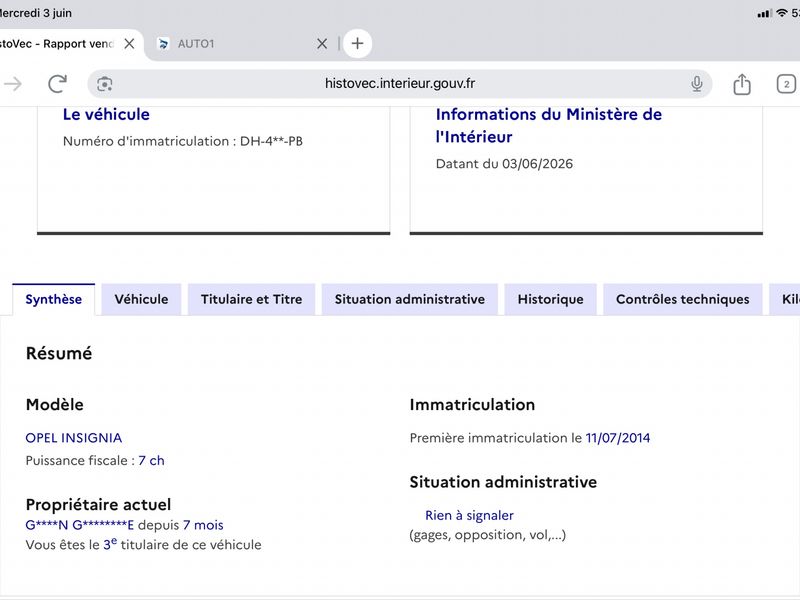Screen dimensions: 800x600
Task: Open the Titulaire et Titre tab
Action: tap(252, 299)
